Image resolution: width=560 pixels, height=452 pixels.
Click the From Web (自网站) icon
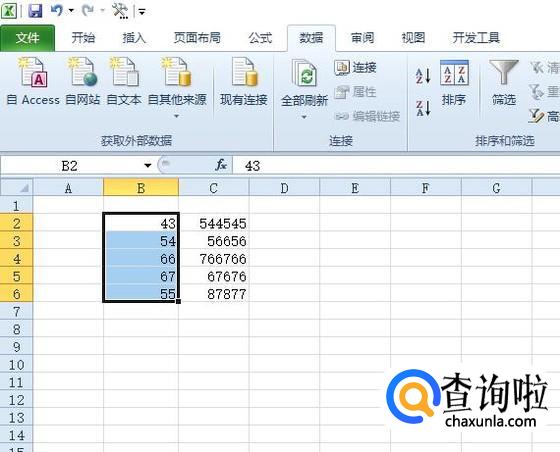click(82, 72)
